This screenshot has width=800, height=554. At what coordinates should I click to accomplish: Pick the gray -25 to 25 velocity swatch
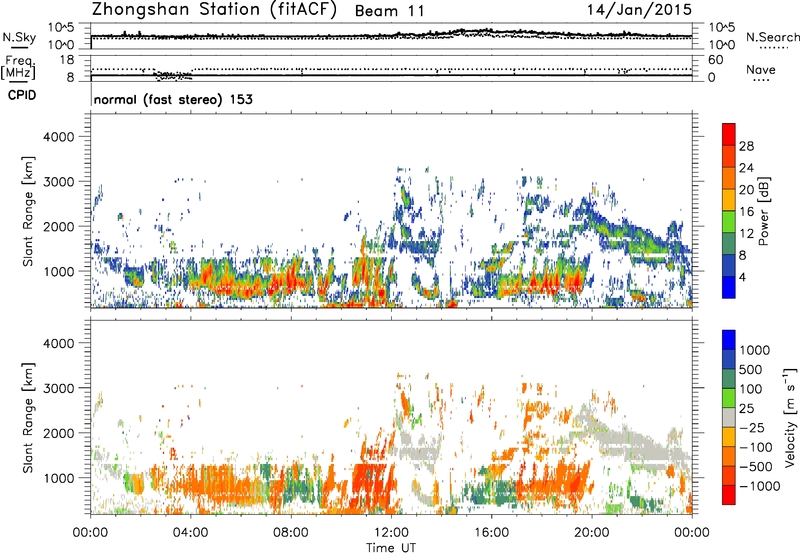click(729, 418)
